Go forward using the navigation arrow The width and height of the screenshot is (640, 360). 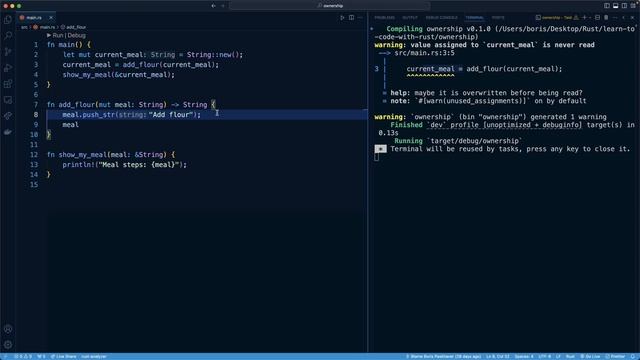point(223,6)
